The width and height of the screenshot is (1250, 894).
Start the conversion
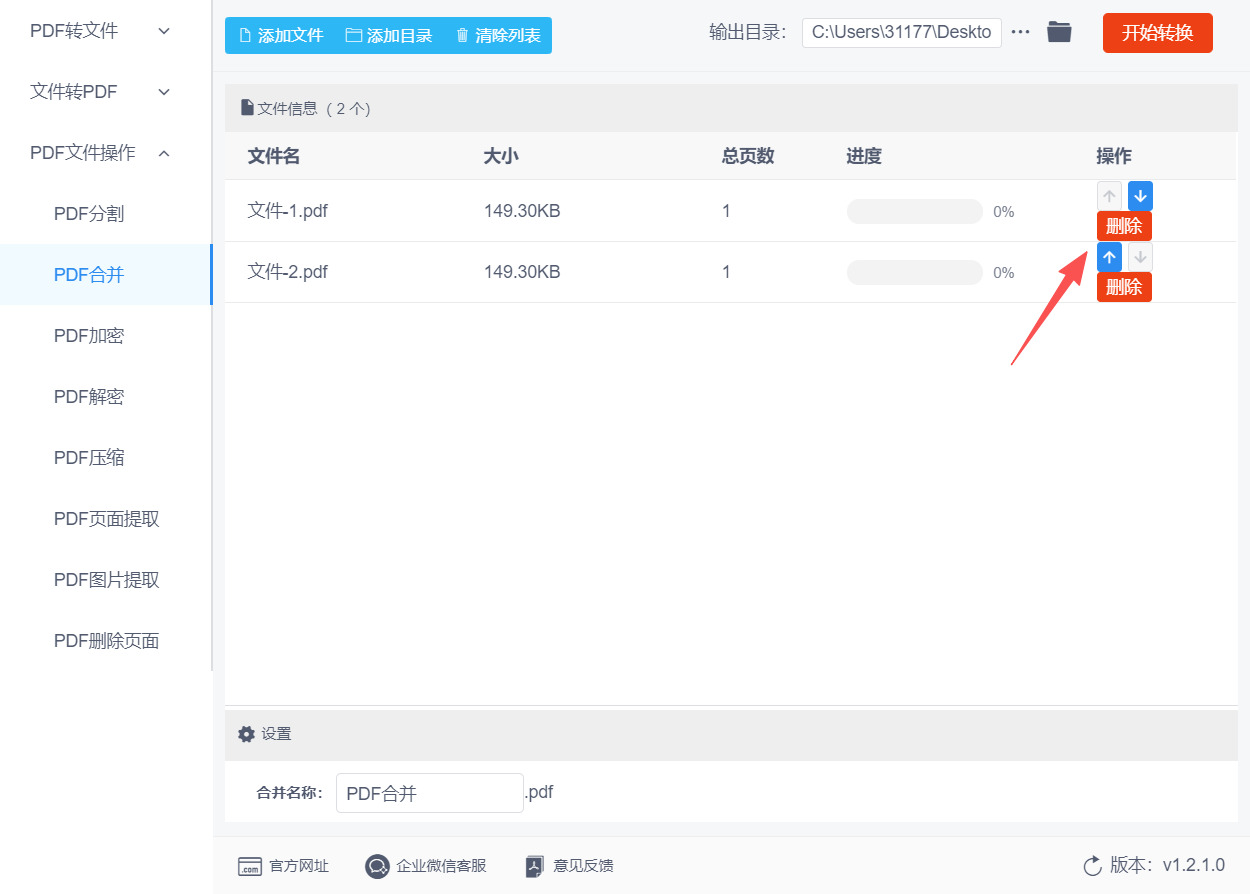tap(1157, 33)
